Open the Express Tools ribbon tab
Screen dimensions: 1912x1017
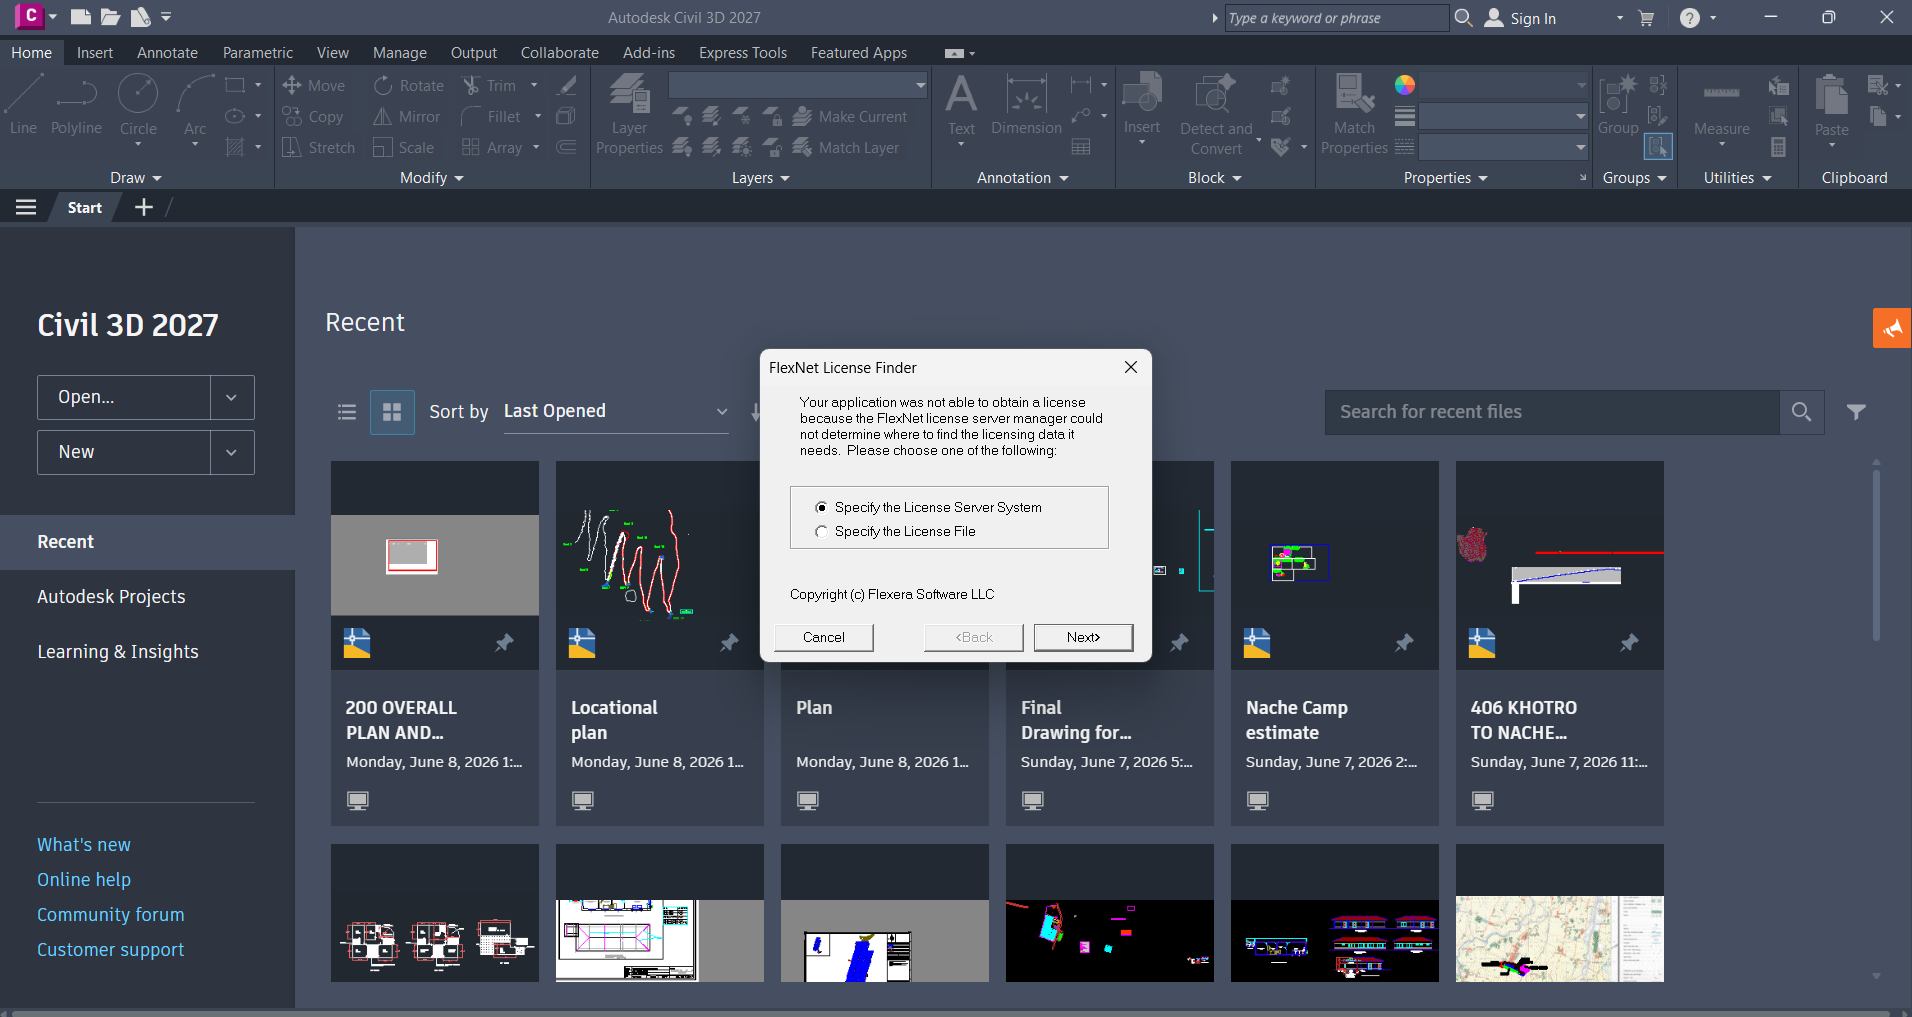point(743,53)
